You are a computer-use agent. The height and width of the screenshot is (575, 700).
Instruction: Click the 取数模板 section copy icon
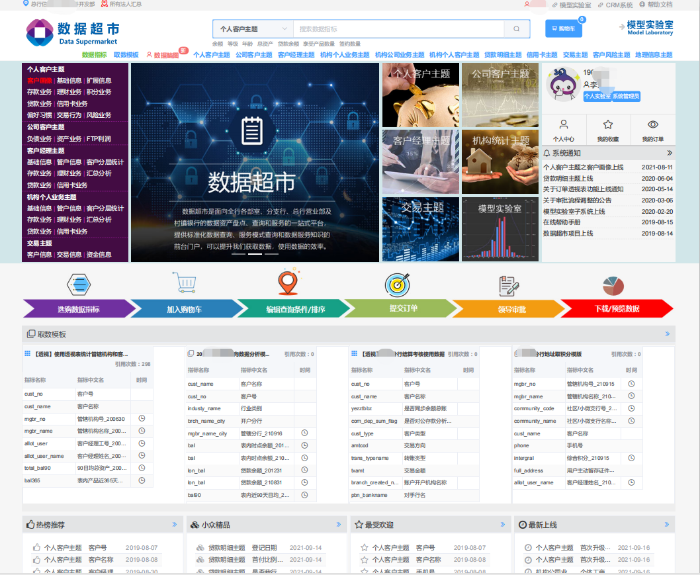tap(31, 334)
